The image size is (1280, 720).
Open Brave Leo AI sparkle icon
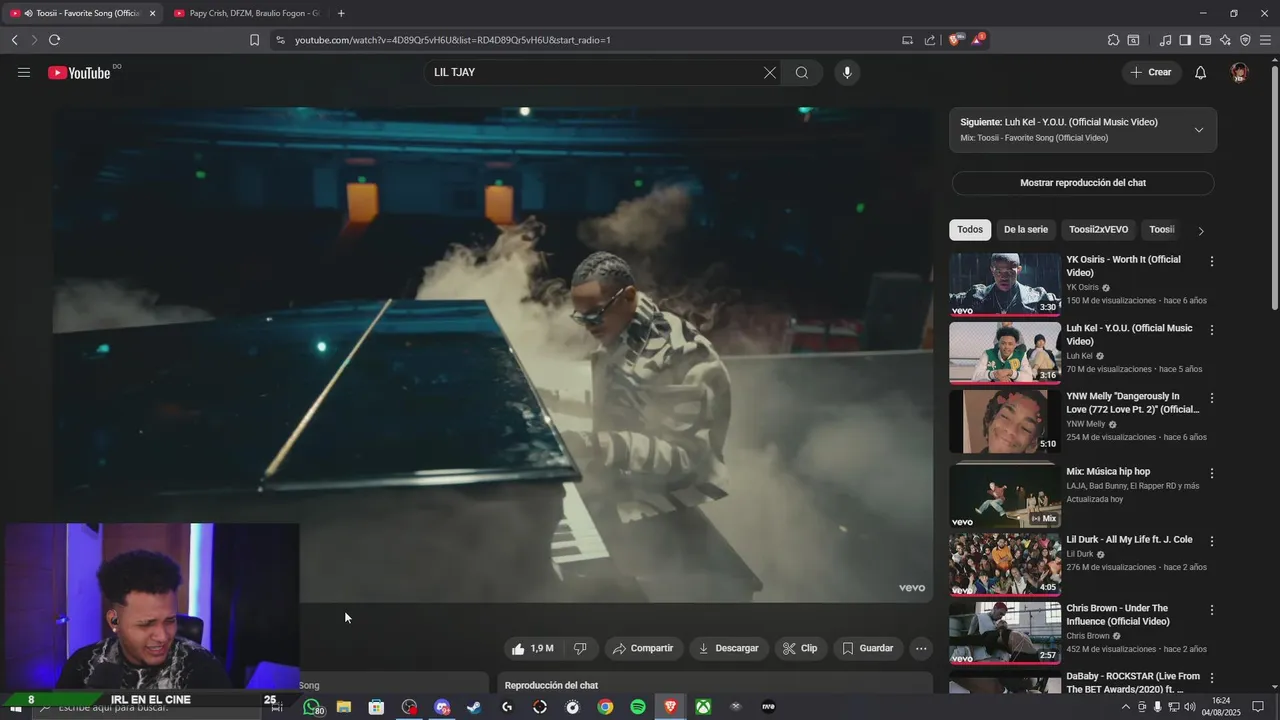tap(1225, 40)
